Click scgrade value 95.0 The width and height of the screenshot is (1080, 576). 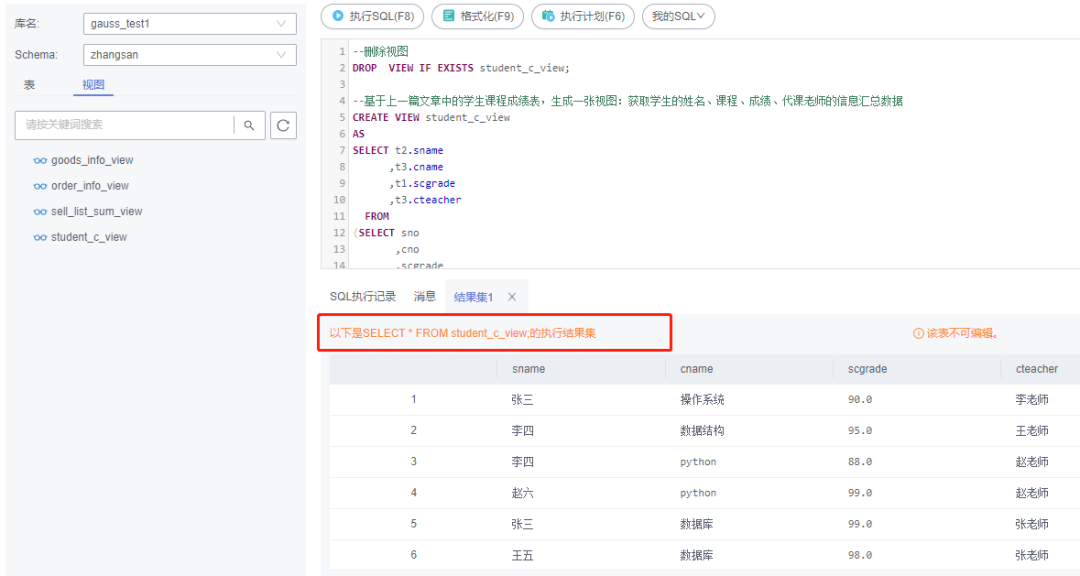pyautogui.click(x=860, y=431)
